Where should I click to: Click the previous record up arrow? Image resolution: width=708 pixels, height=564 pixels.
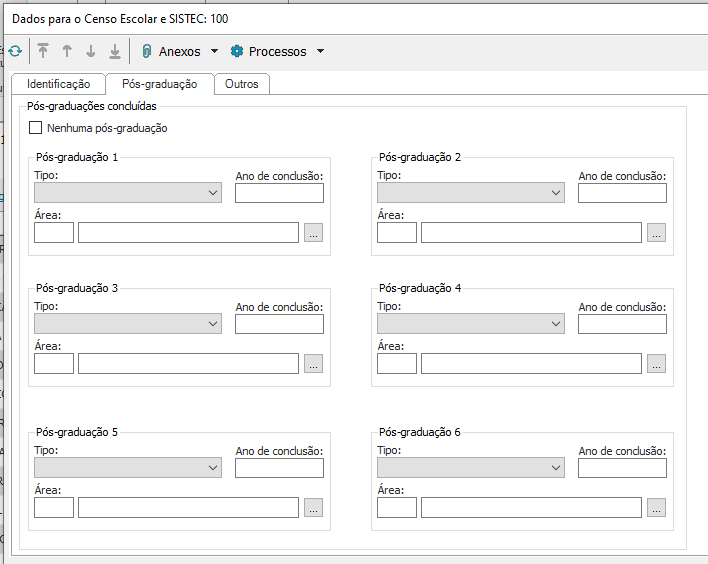[67, 51]
